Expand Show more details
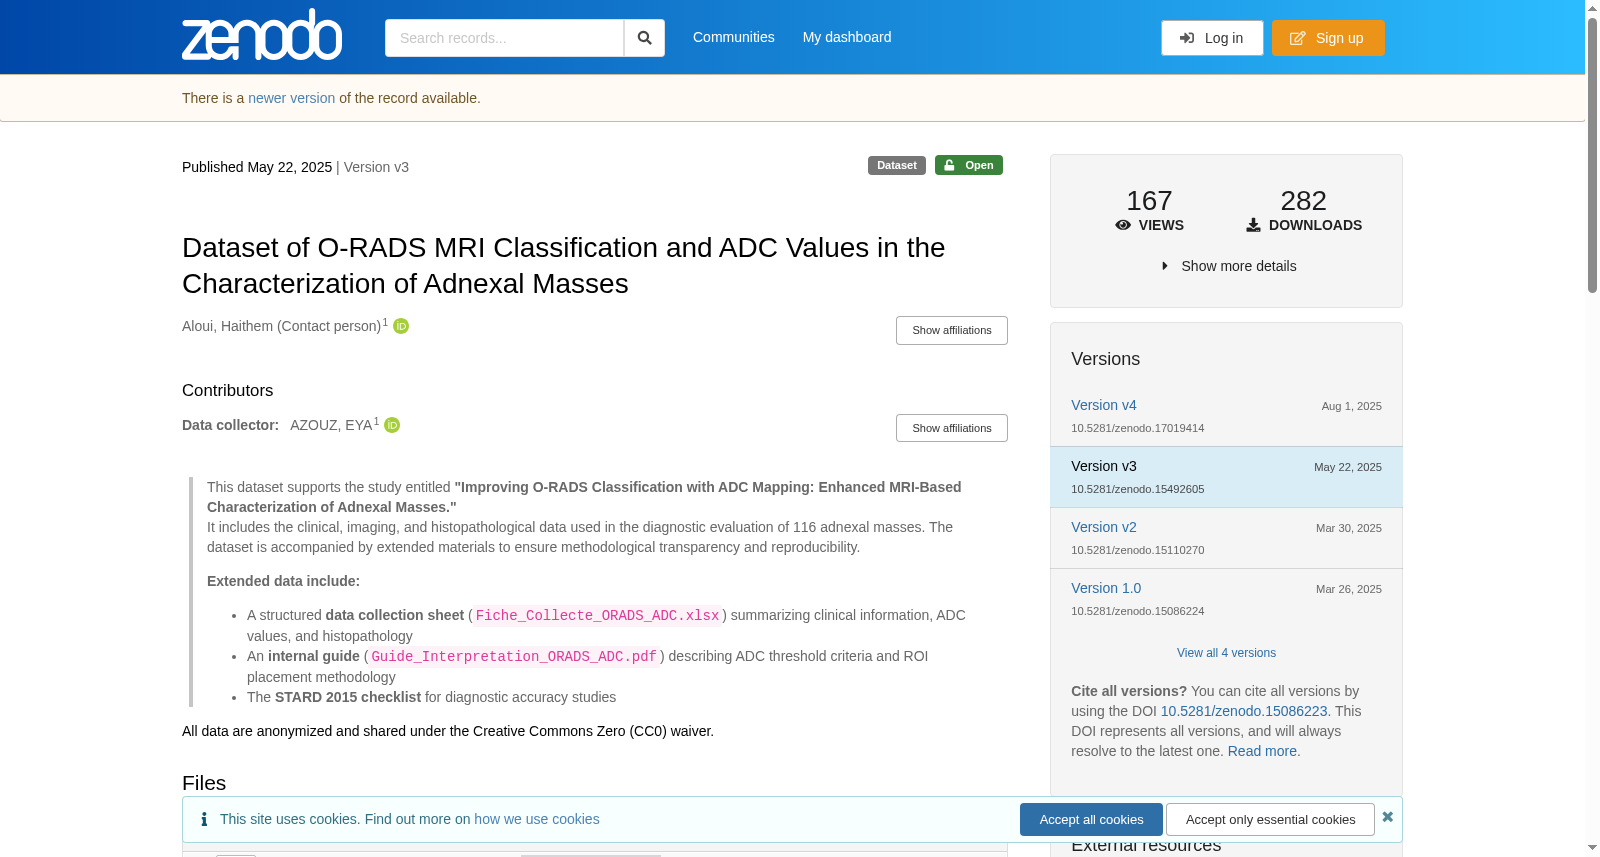Image resolution: width=1600 pixels, height=857 pixels. (x=1228, y=266)
